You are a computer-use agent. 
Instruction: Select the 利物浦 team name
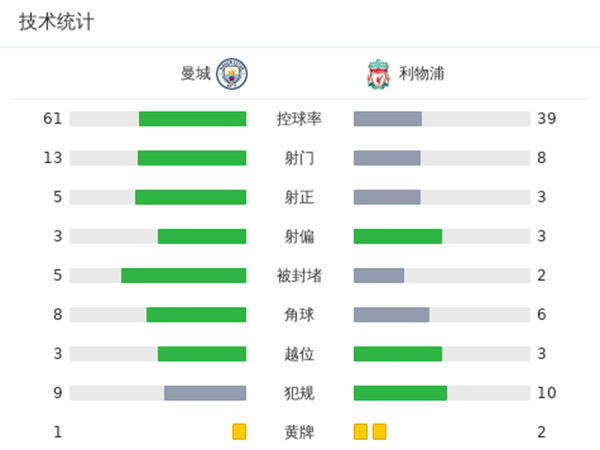[421, 74]
